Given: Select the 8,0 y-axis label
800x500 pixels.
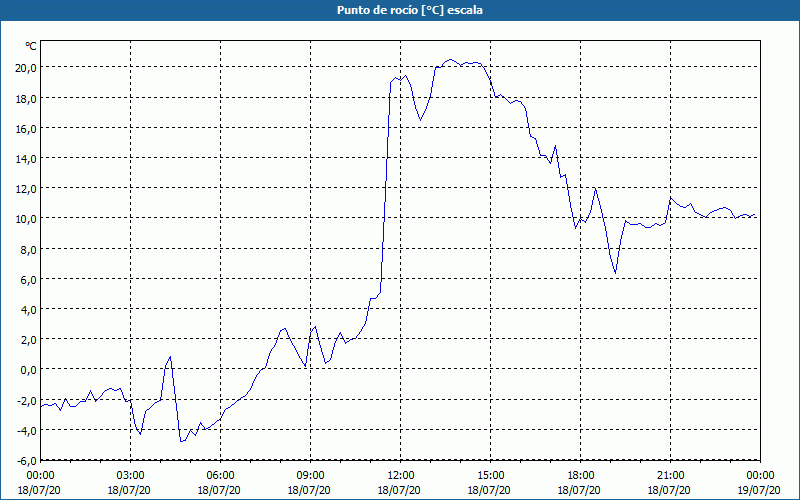Looking at the screenshot, I should (x=28, y=249).
